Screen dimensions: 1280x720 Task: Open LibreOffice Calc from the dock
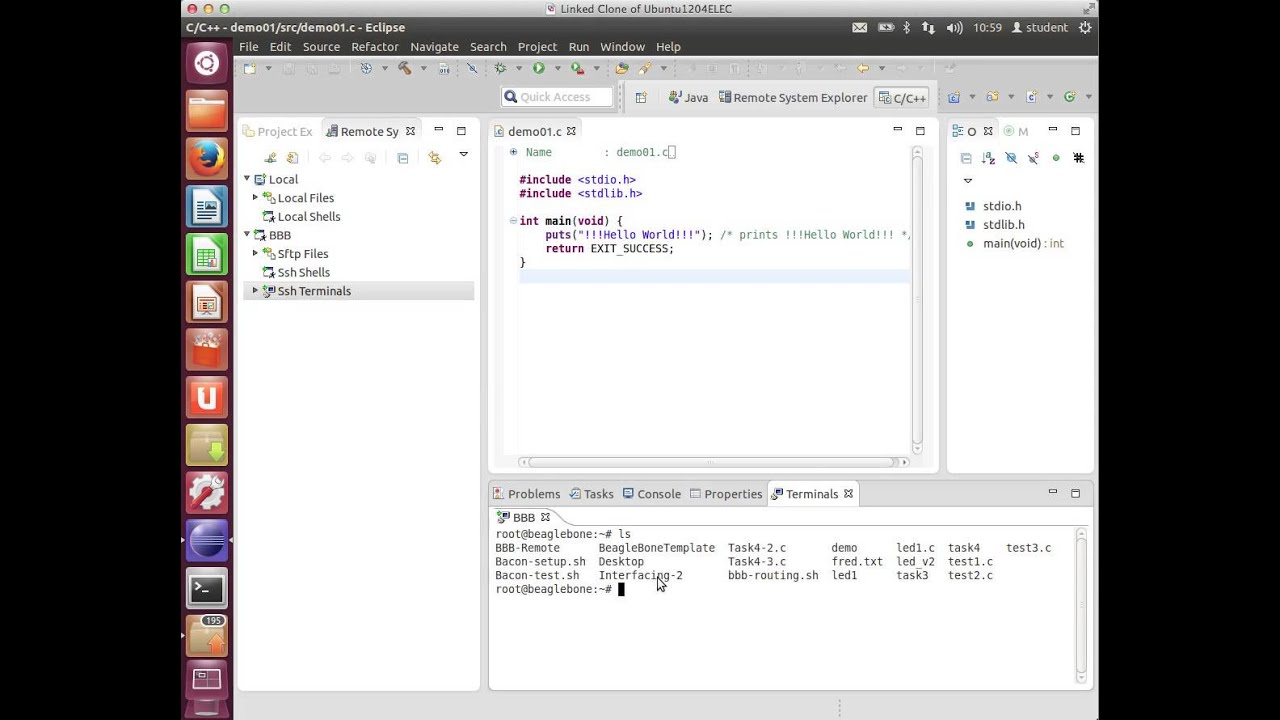[207, 254]
